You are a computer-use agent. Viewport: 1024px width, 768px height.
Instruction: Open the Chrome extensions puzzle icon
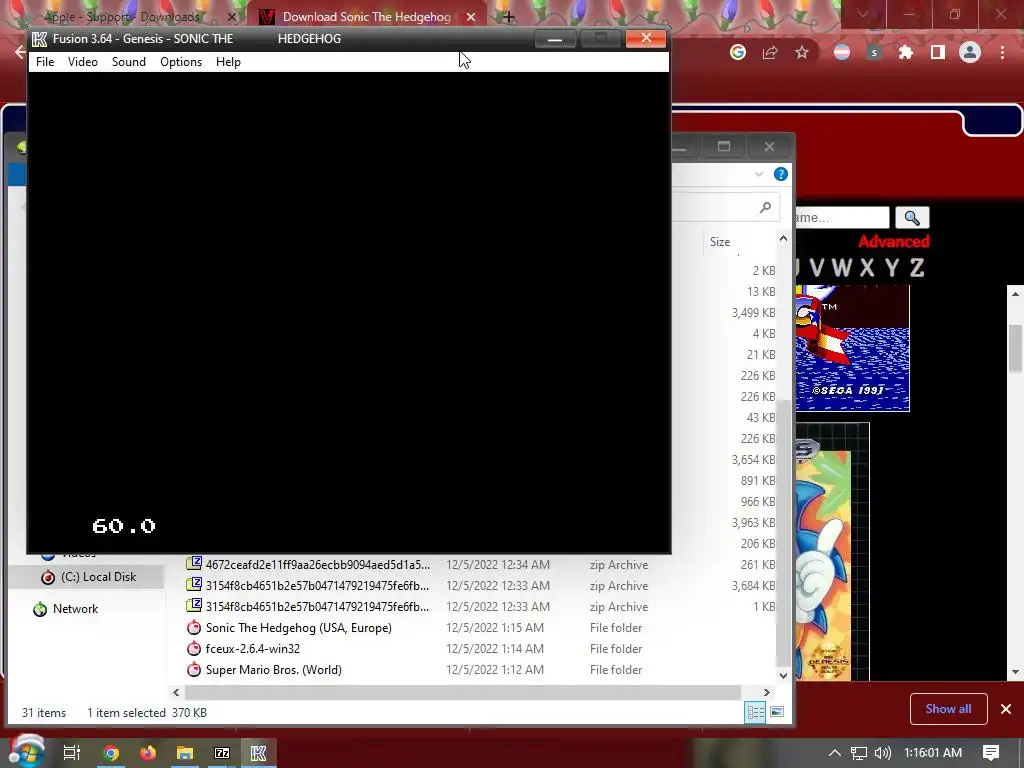tap(906, 53)
